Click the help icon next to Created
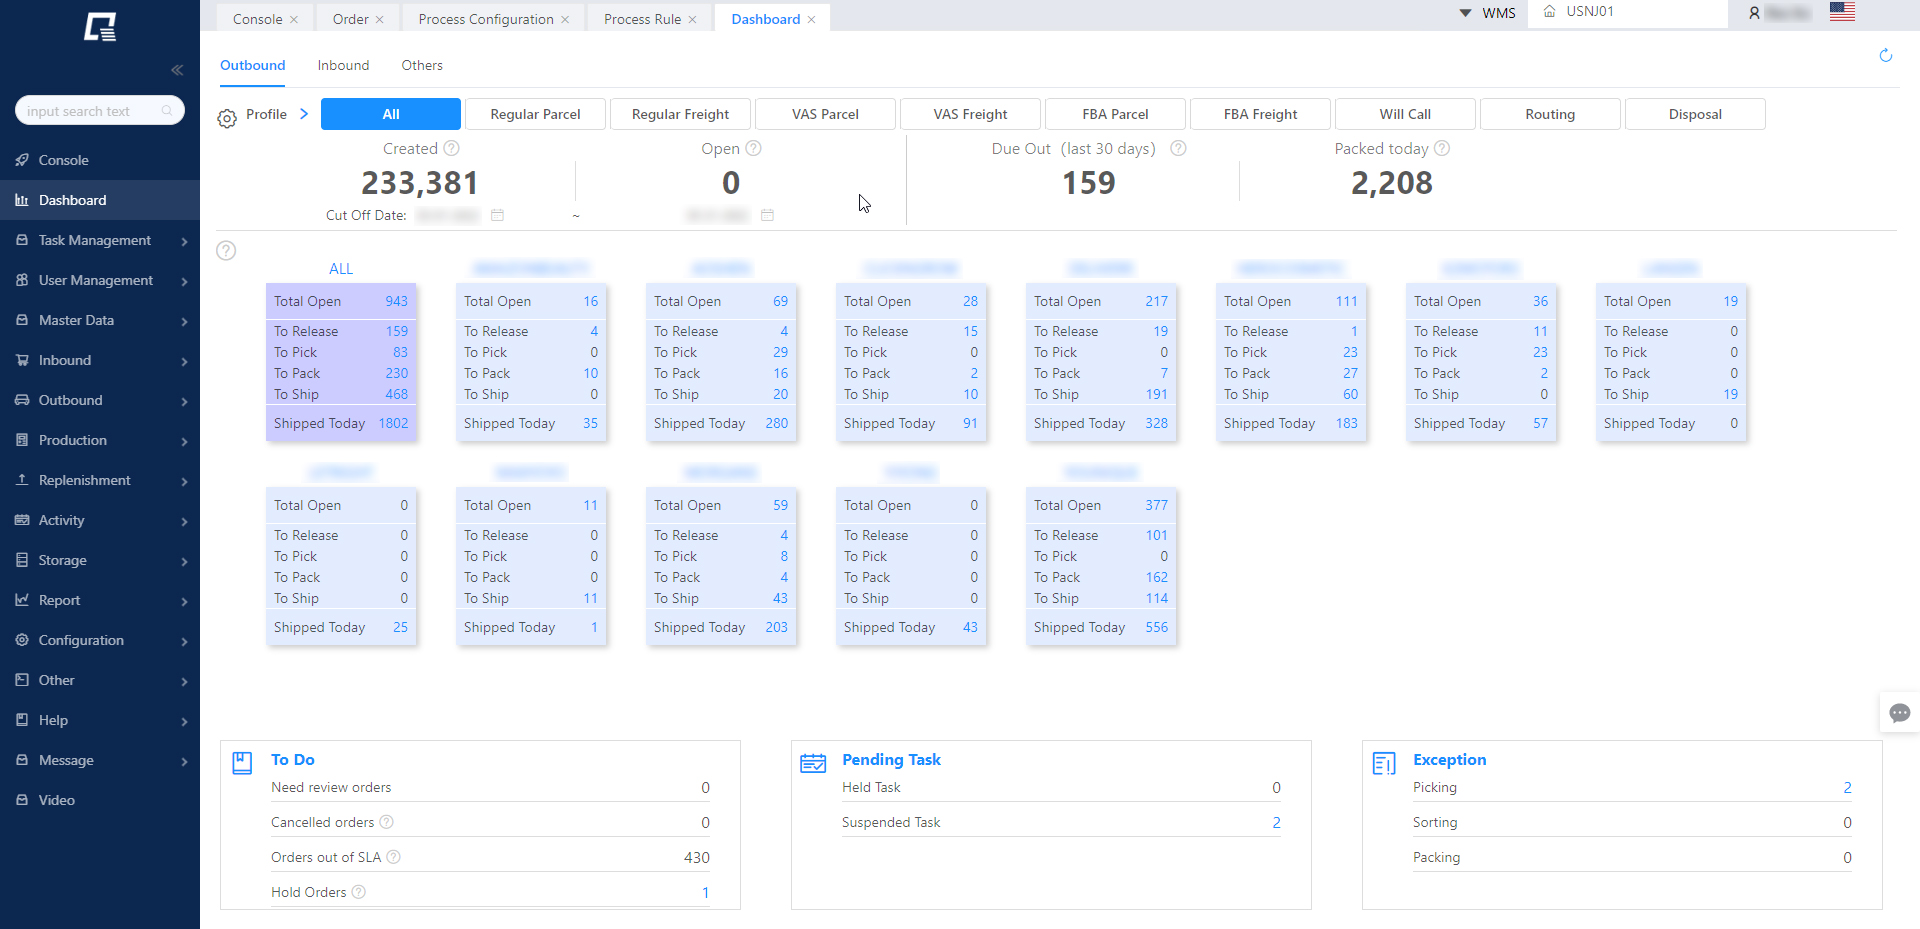The width and height of the screenshot is (1920, 929). [x=452, y=148]
